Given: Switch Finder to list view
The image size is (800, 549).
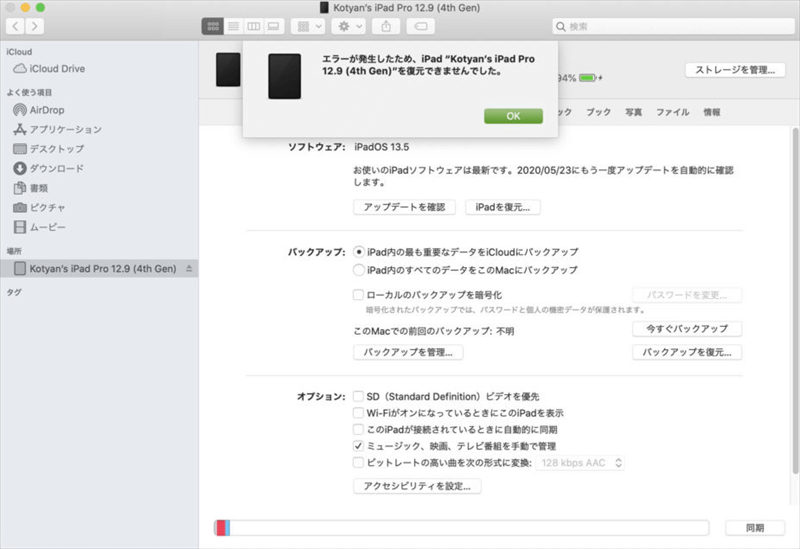Looking at the screenshot, I should [x=233, y=26].
